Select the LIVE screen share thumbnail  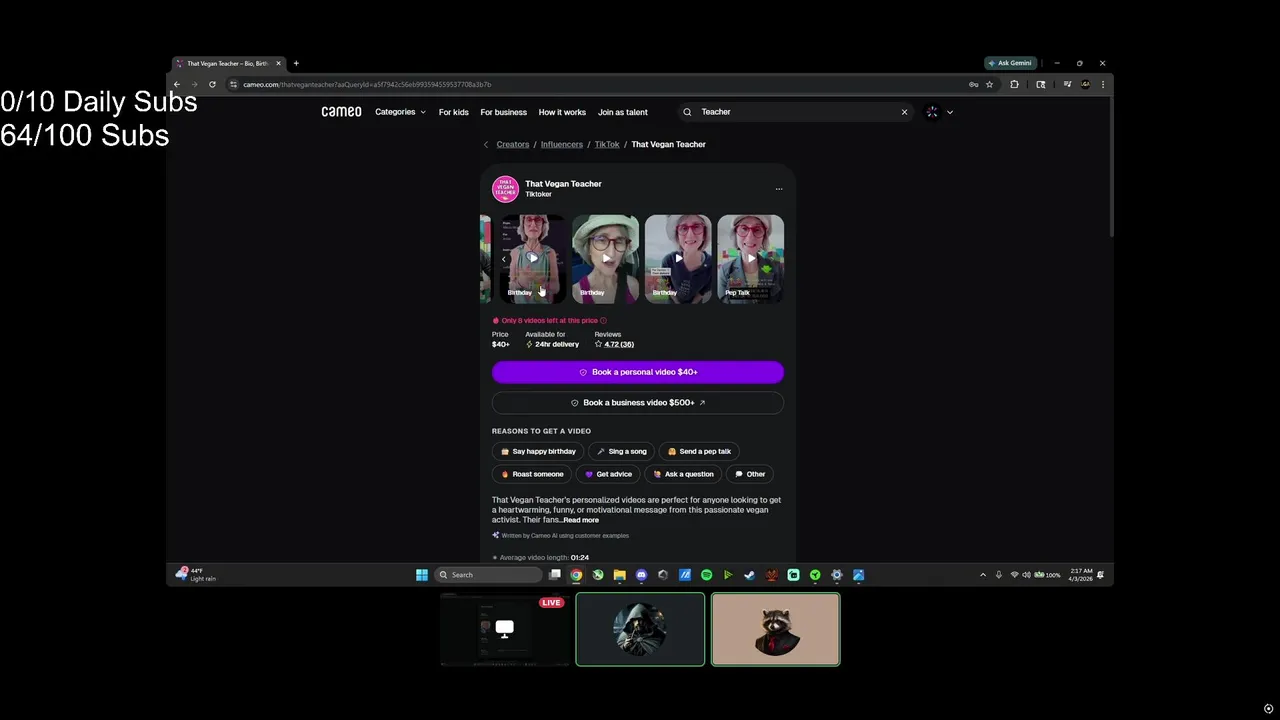pos(504,629)
